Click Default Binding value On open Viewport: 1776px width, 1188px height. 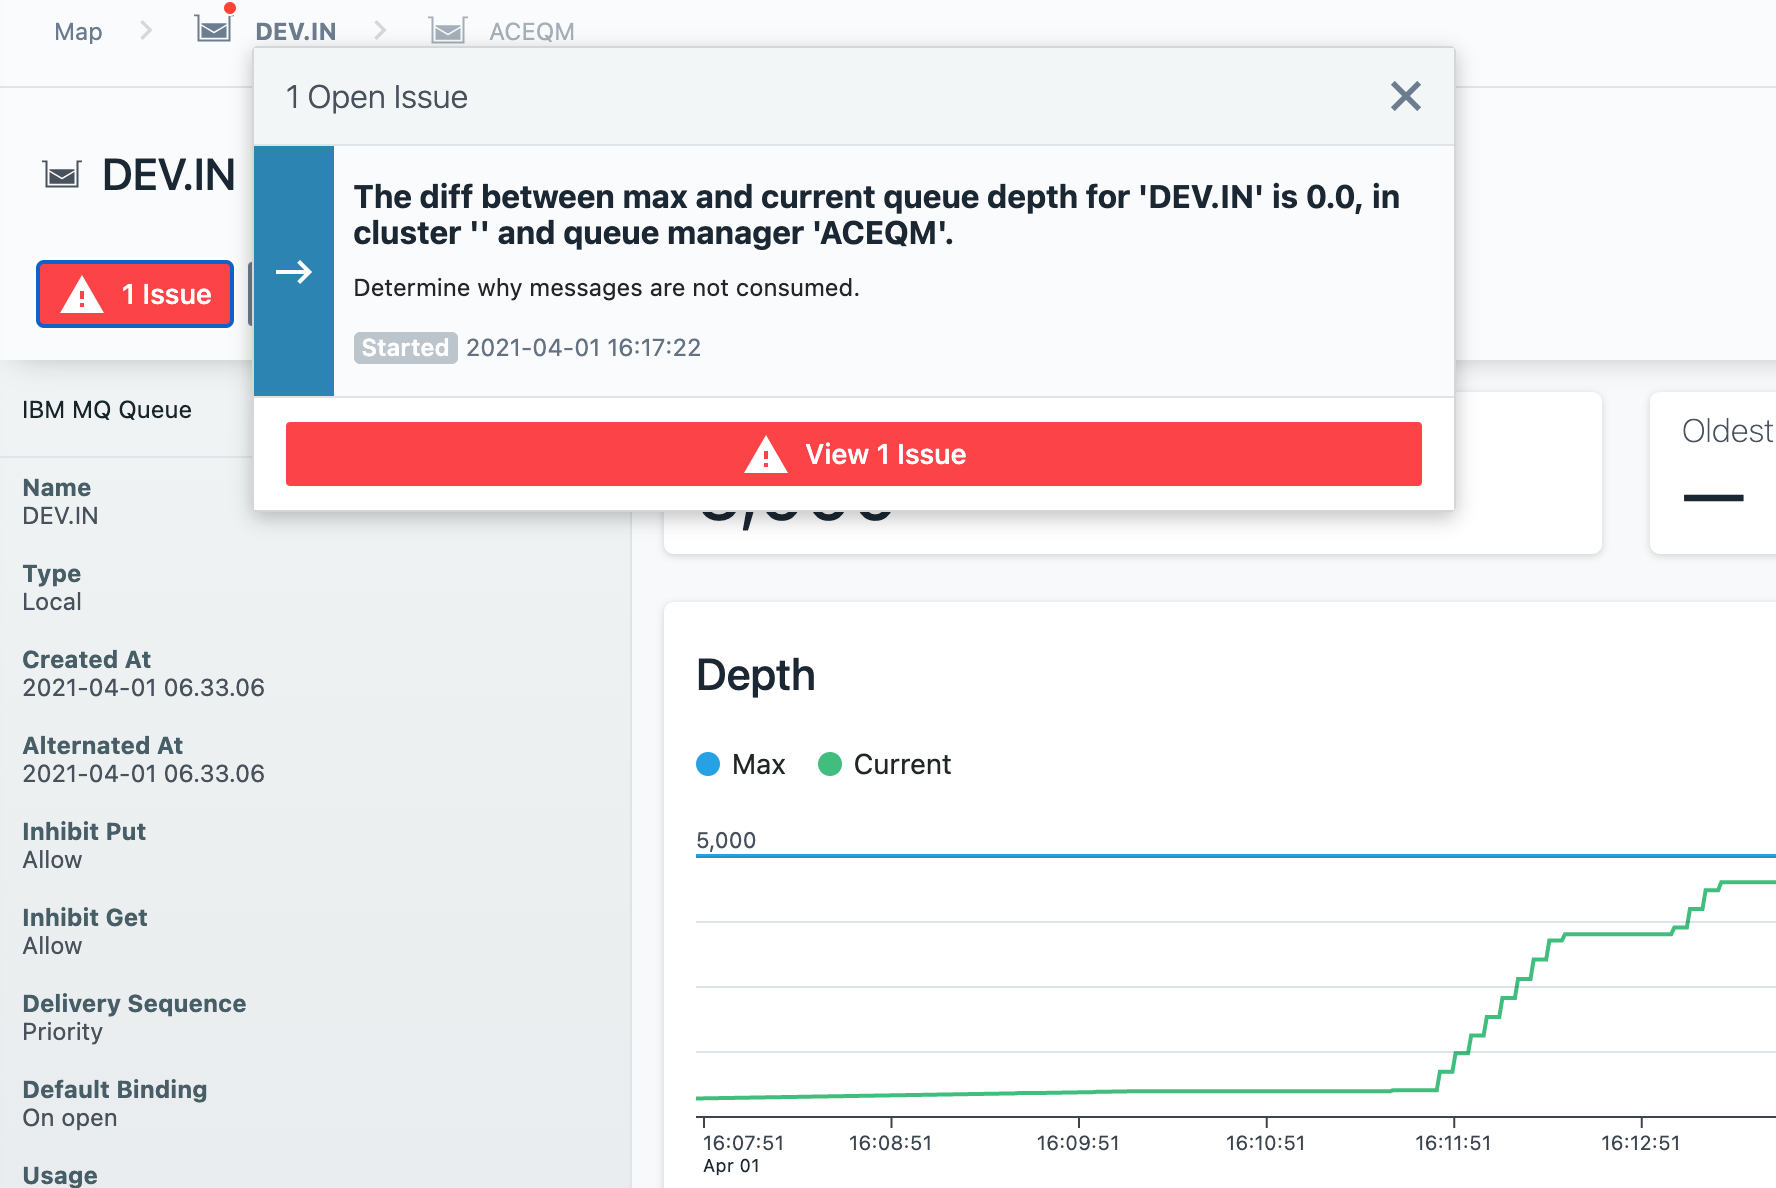70,1118
